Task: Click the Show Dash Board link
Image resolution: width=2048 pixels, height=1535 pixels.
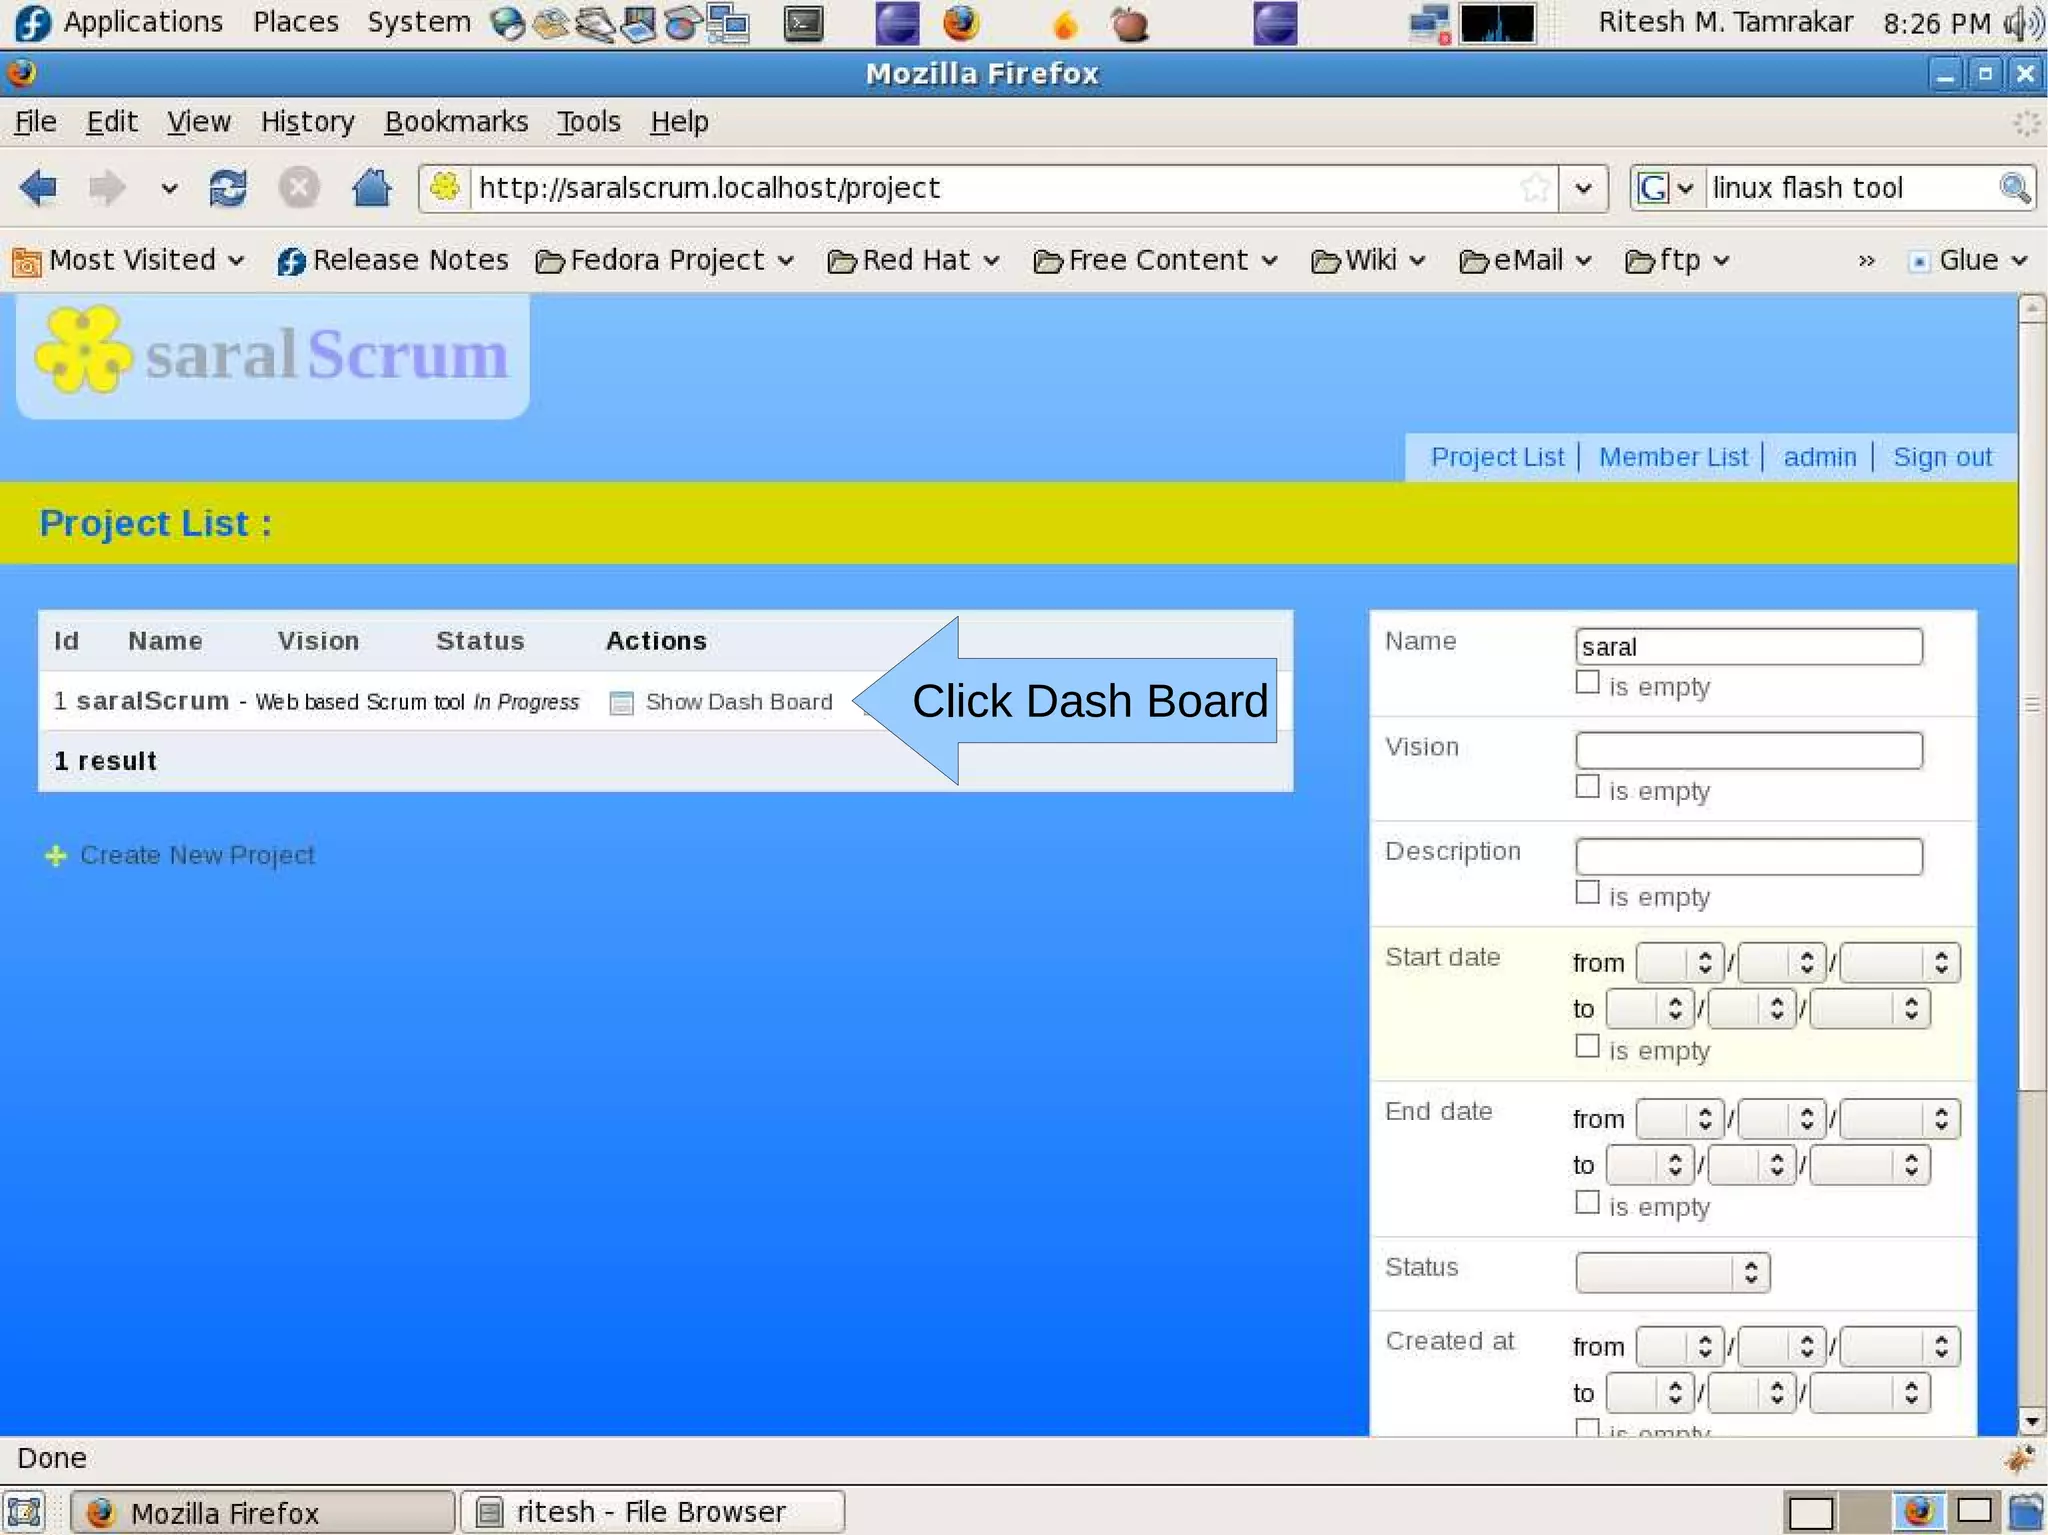Action: (739, 702)
